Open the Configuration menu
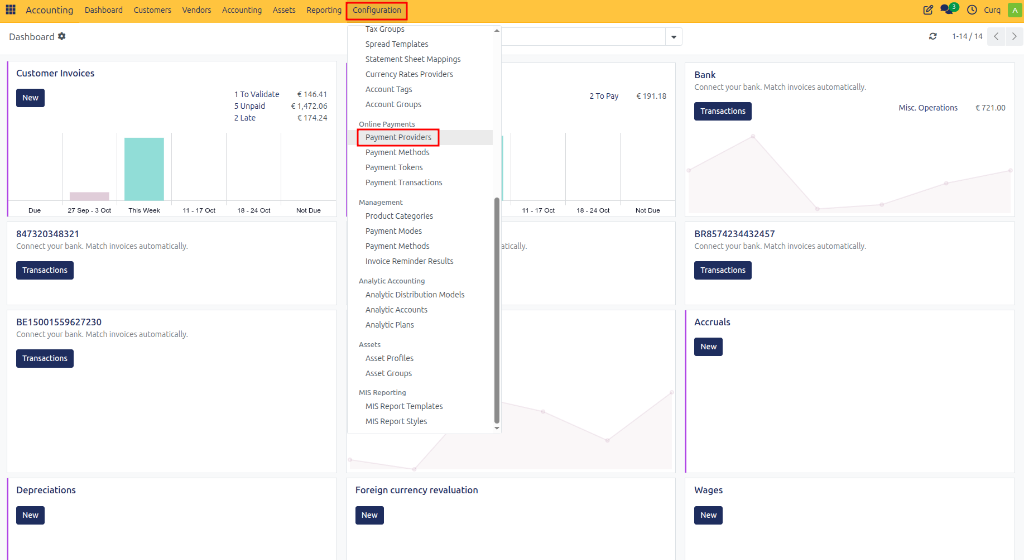The height and width of the screenshot is (560, 1024). click(377, 10)
